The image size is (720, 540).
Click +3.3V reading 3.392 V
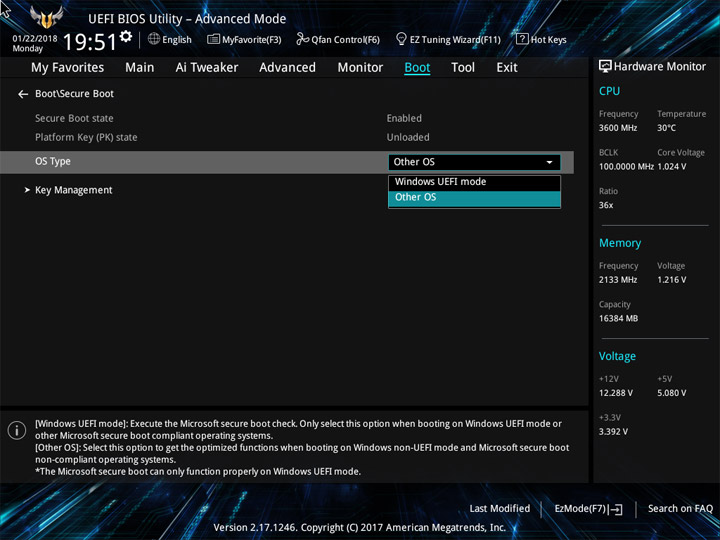click(x=613, y=432)
